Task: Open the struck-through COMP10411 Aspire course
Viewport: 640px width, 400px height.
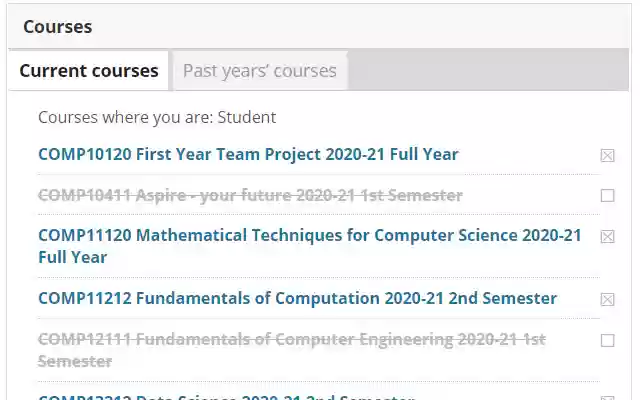Action: pos(250,195)
